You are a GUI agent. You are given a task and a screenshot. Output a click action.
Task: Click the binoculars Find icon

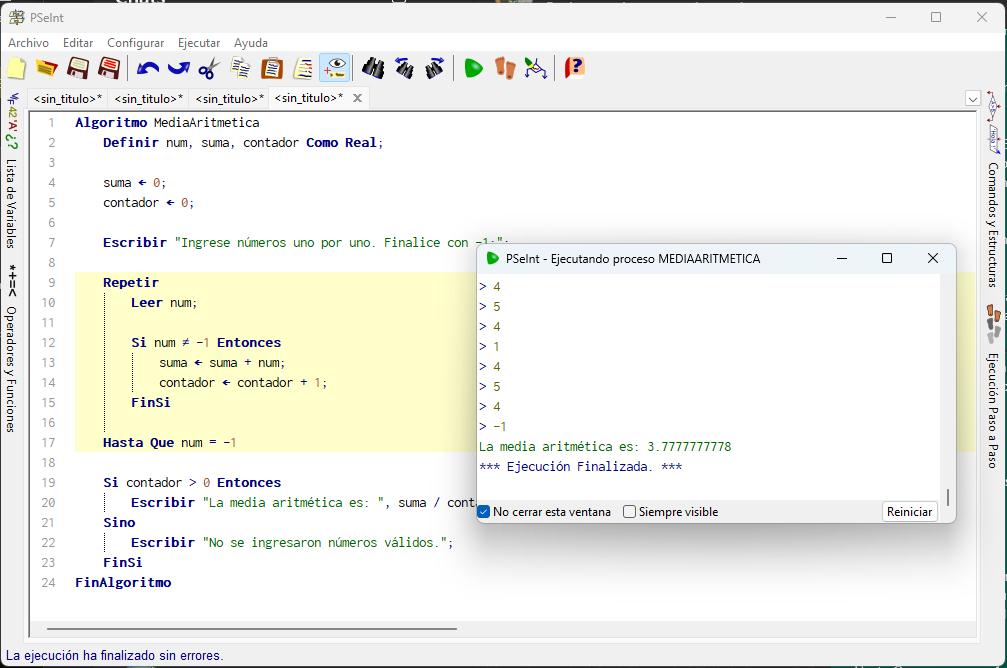click(373, 68)
